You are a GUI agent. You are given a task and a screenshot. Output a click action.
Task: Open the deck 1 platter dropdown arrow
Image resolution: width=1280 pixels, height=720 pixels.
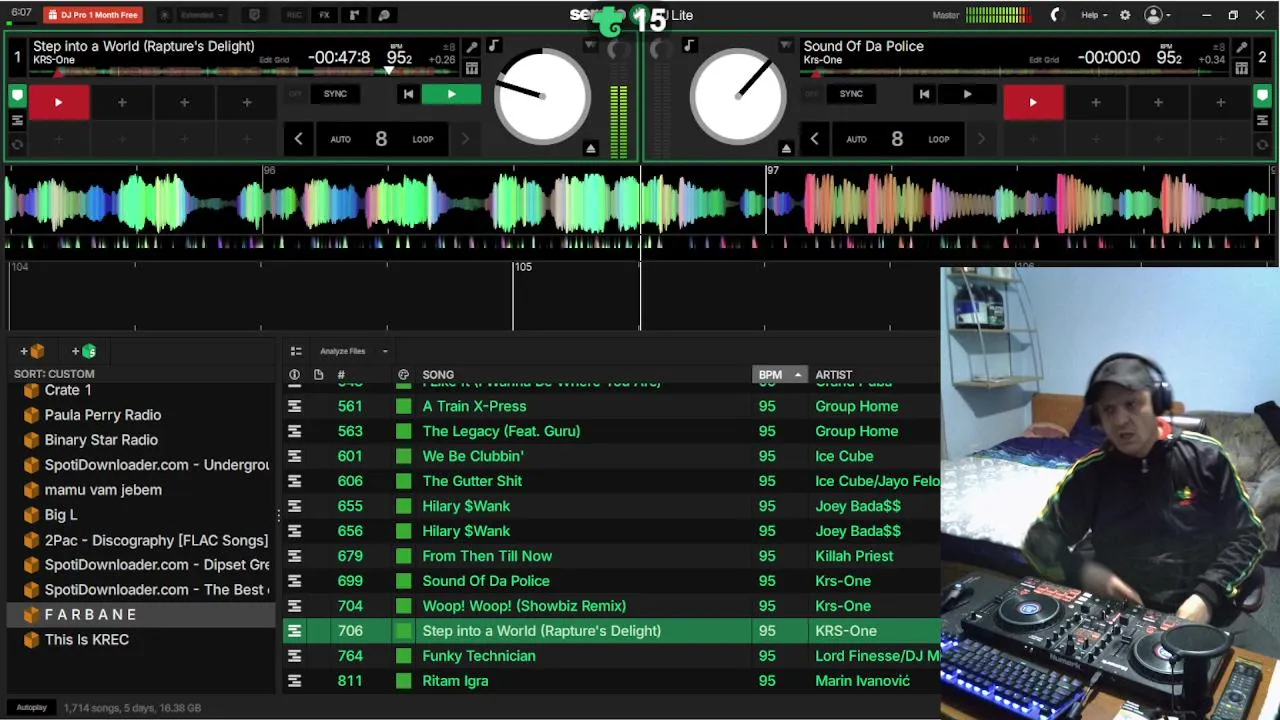[x=590, y=46]
